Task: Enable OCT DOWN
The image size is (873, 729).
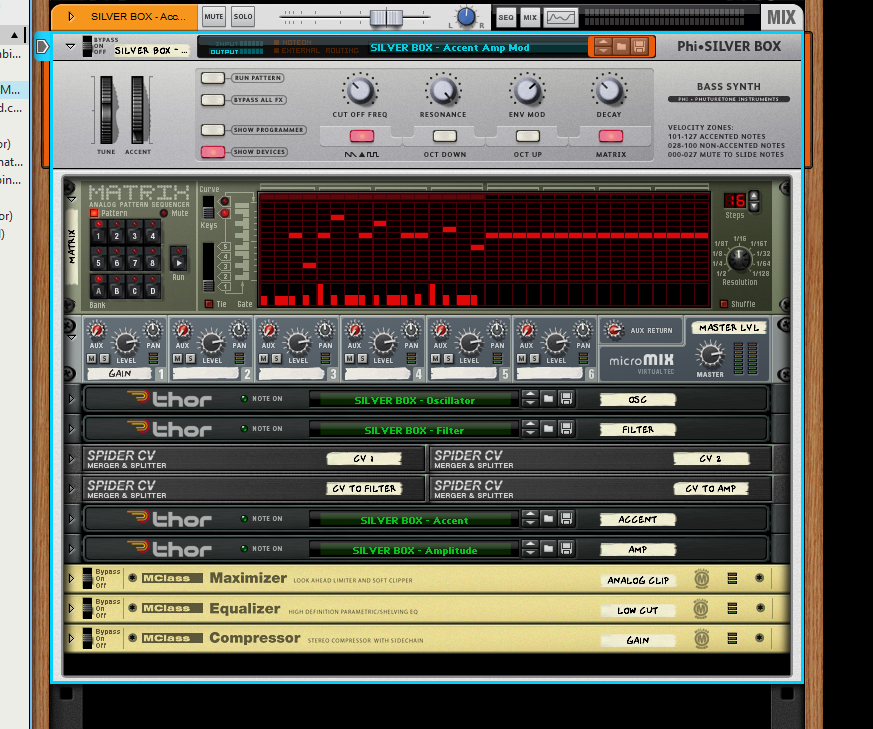Action: pos(445,136)
